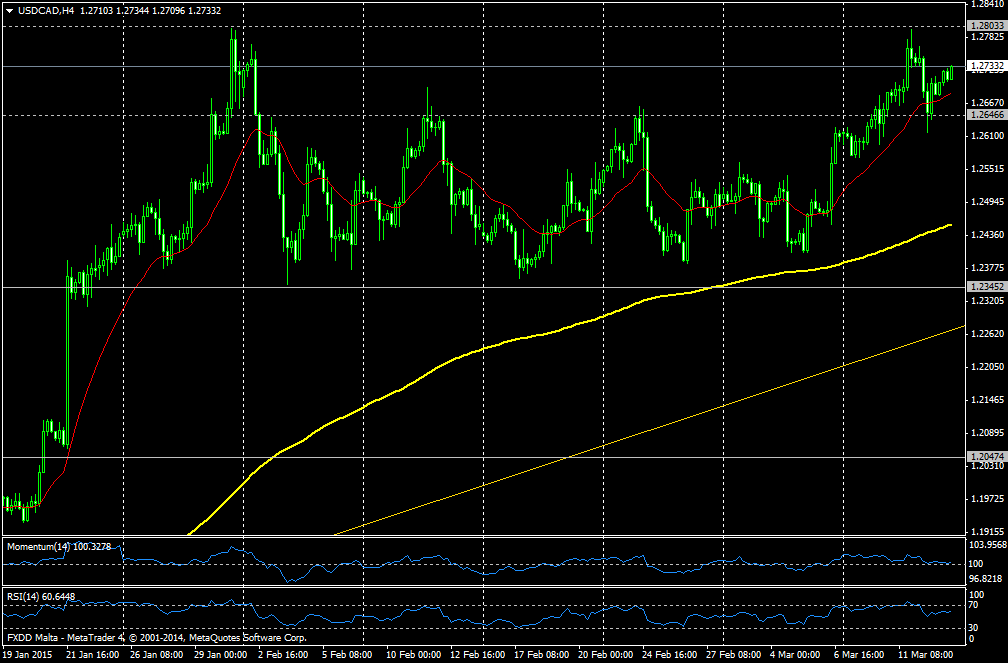Select the 1.20474 price level tag

pos(986,457)
